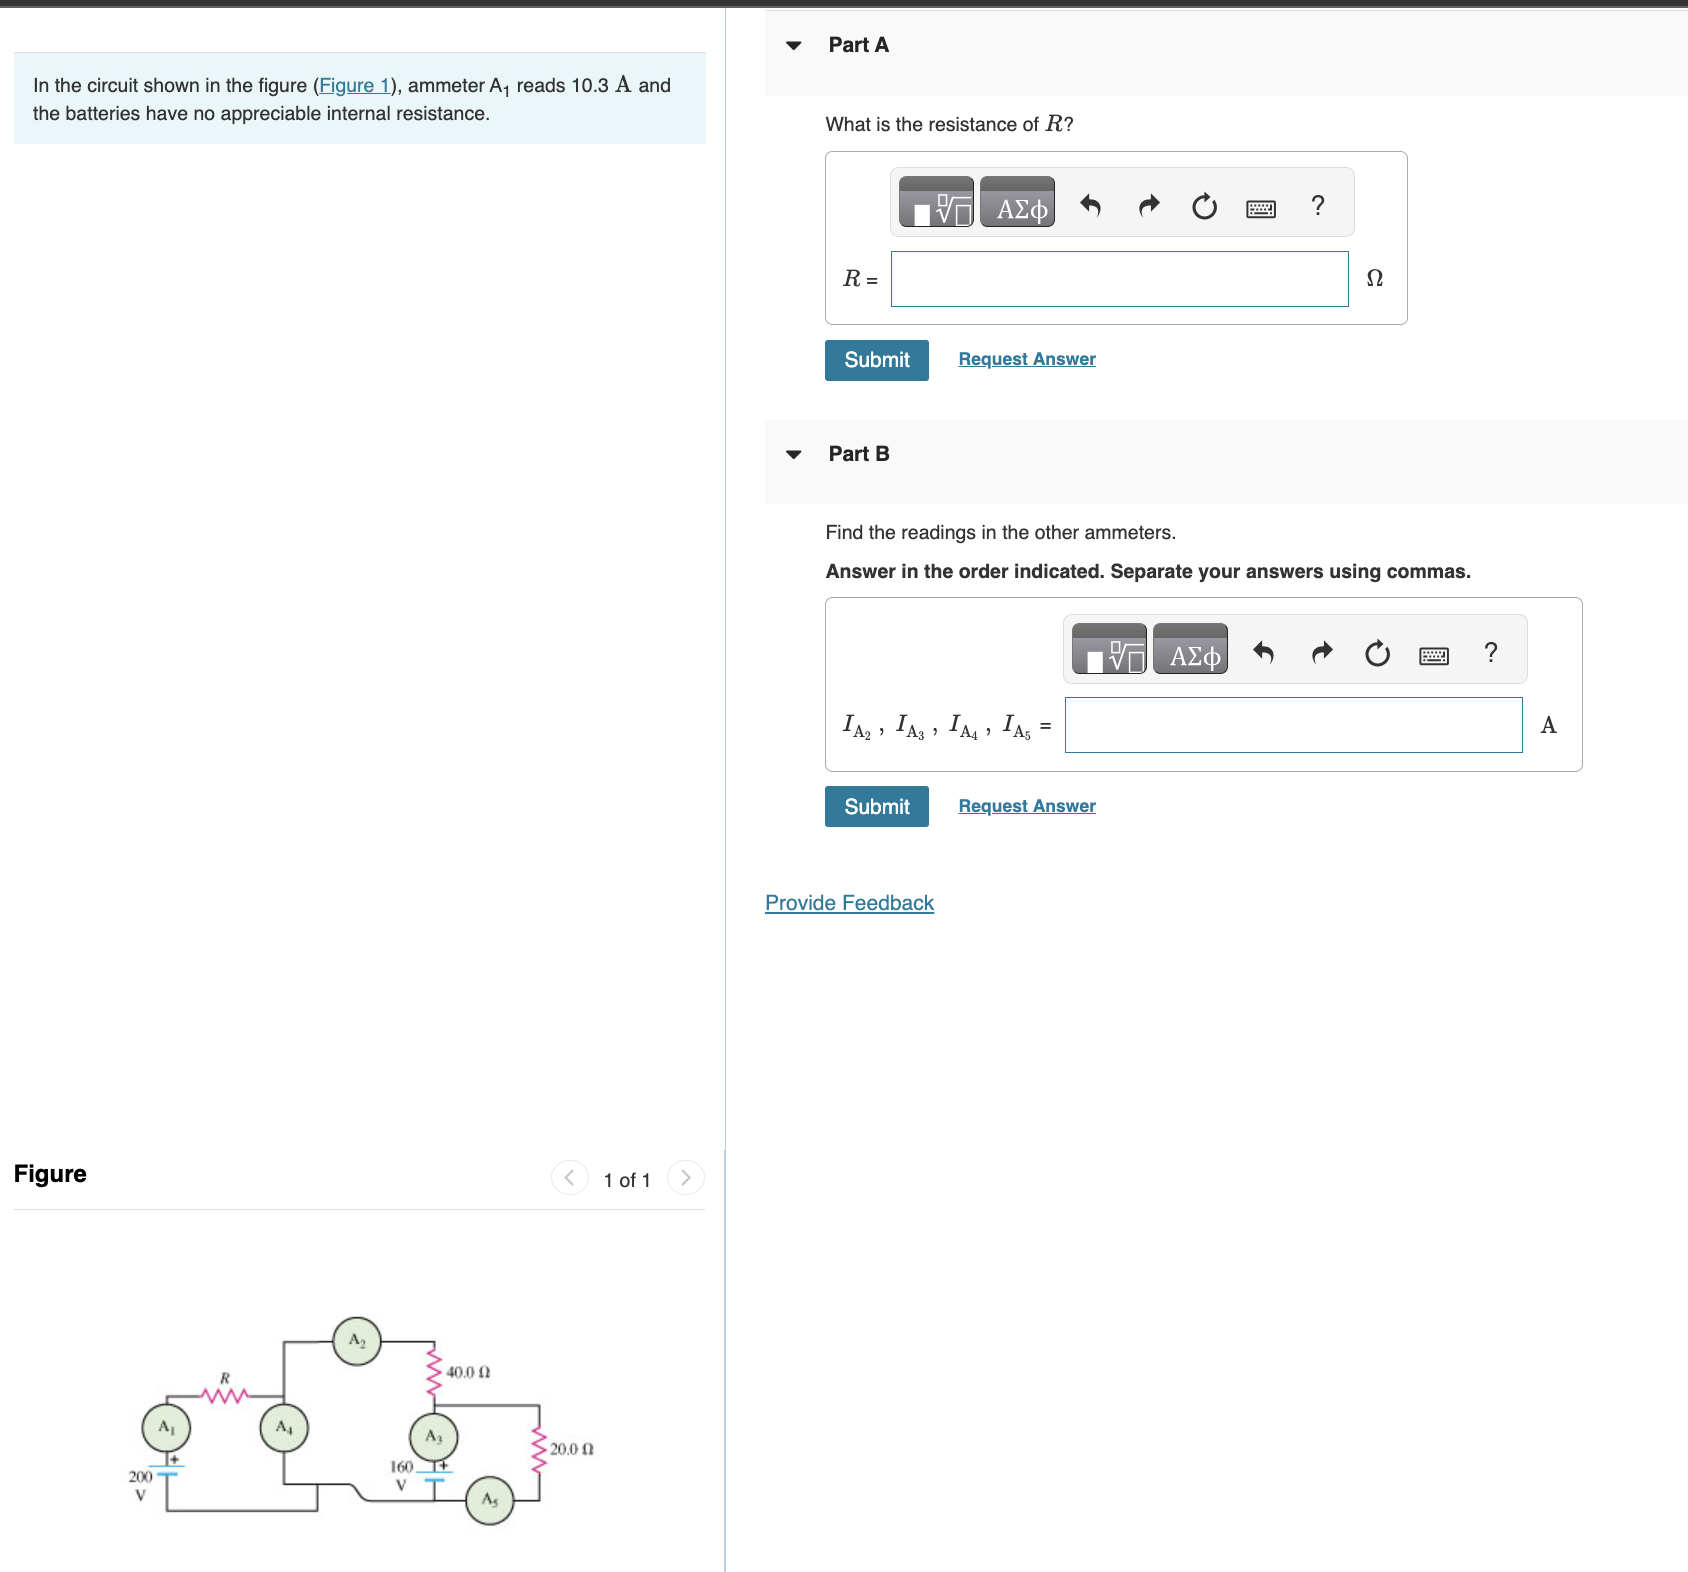
Task: Open the math template palette in Part A
Action: [x=935, y=202]
